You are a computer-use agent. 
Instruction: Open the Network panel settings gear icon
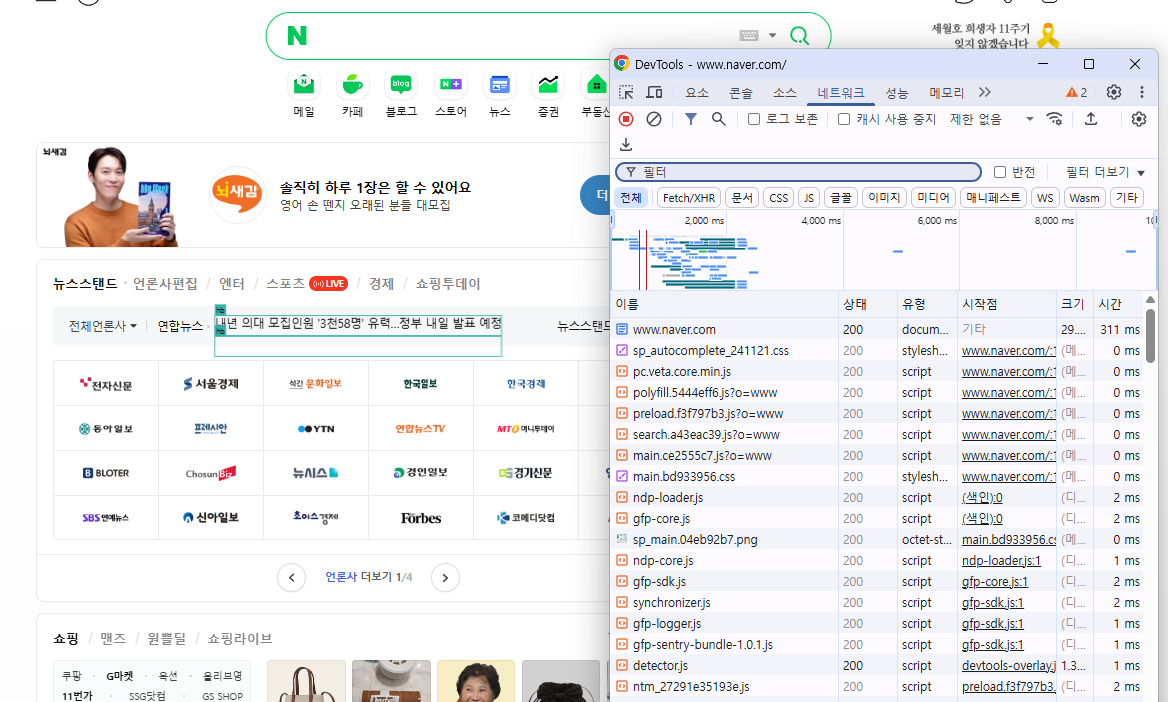coord(1139,119)
